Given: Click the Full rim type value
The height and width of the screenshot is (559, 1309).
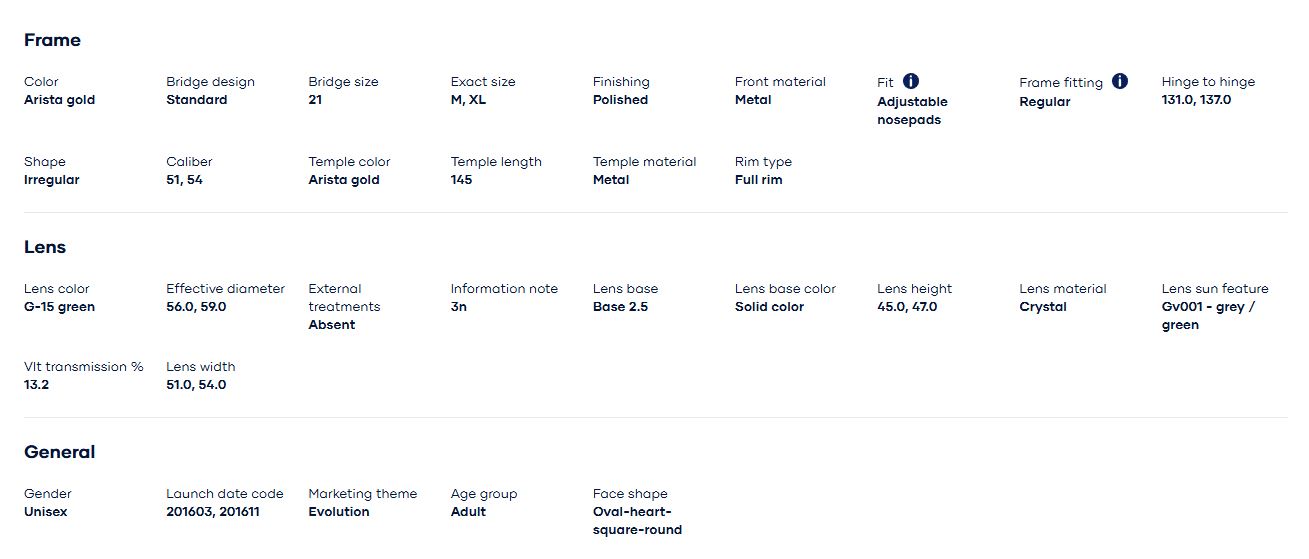Looking at the screenshot, I should [758, 180].
